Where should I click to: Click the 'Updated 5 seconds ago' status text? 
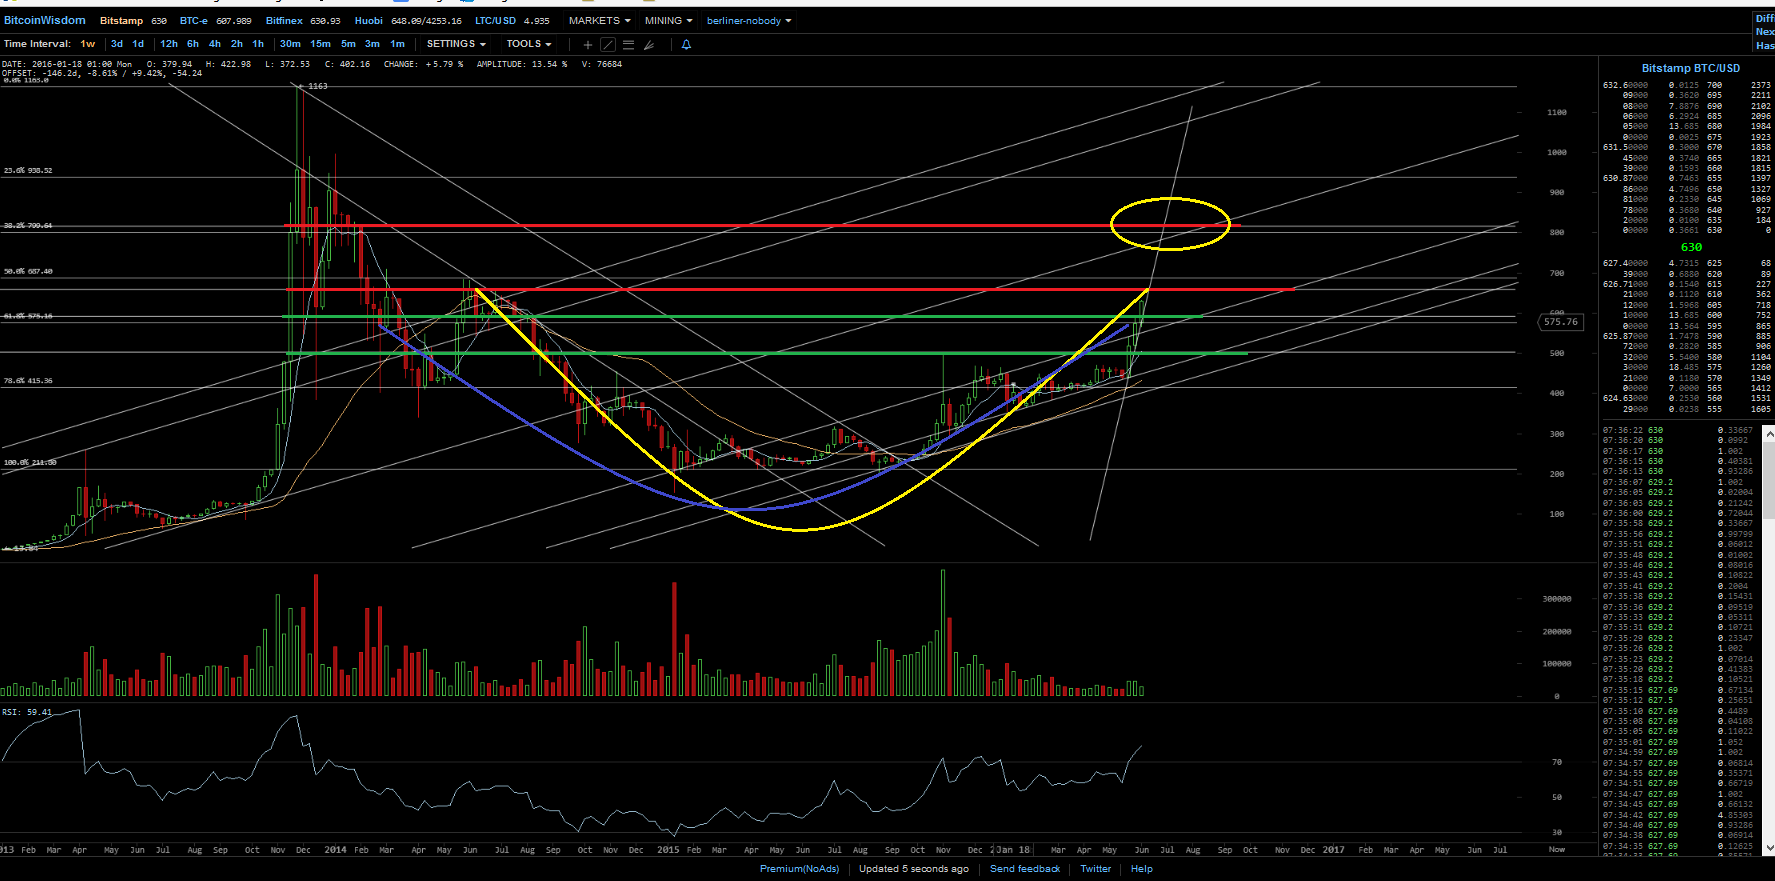point(913,869)
